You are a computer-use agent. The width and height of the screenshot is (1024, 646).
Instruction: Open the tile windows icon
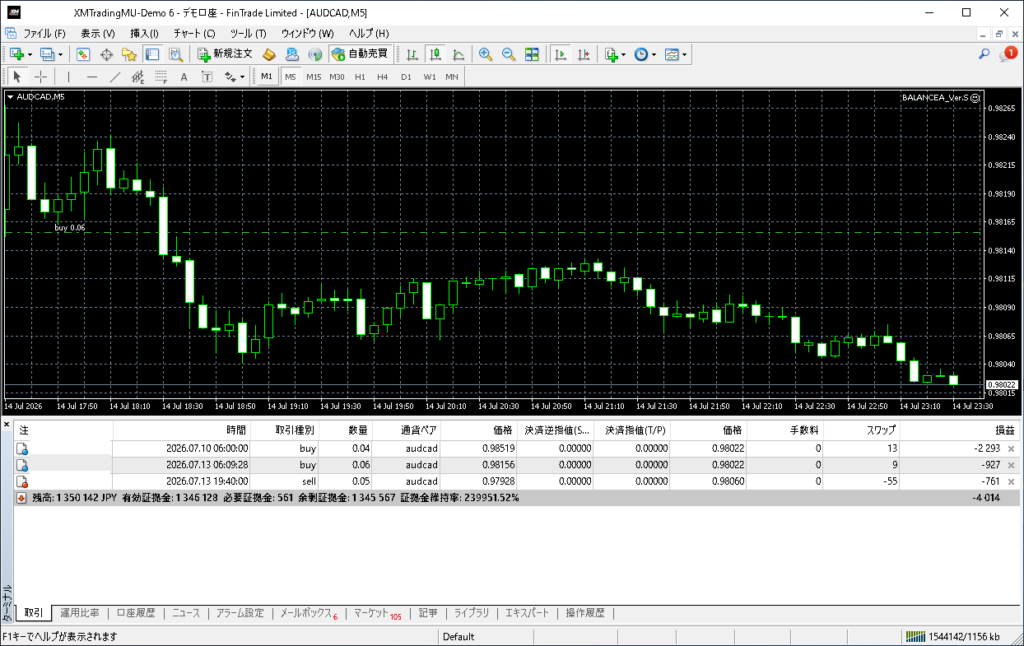(x=532, y=54)
